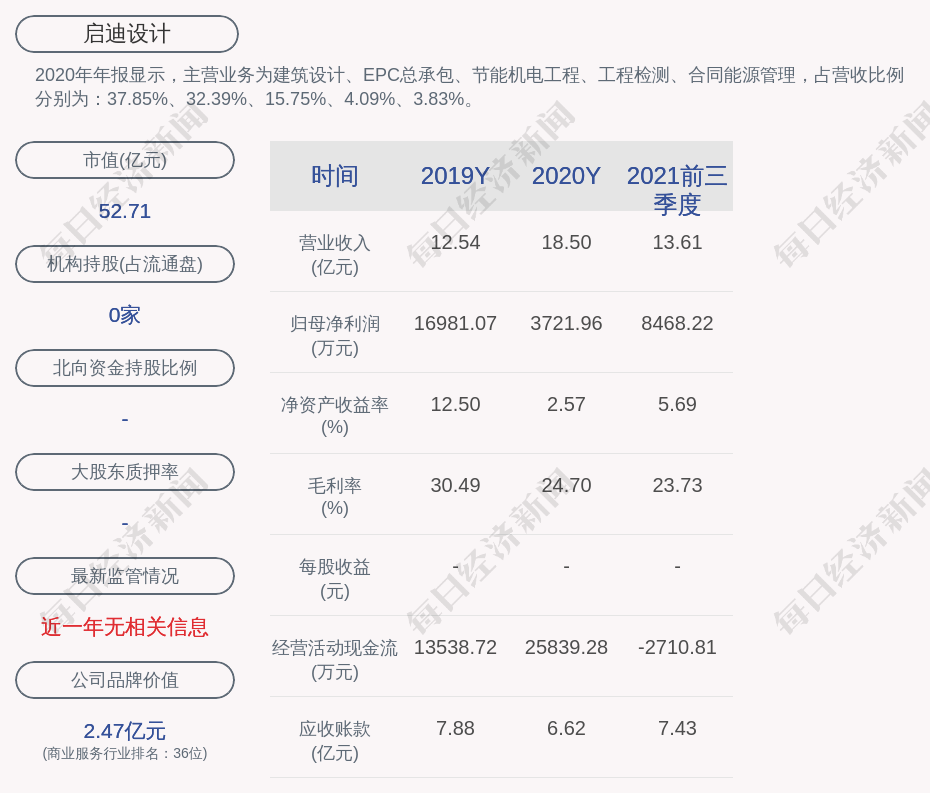
Task: Click the 大股东质押率 pill
Action: tap(125, 472)
